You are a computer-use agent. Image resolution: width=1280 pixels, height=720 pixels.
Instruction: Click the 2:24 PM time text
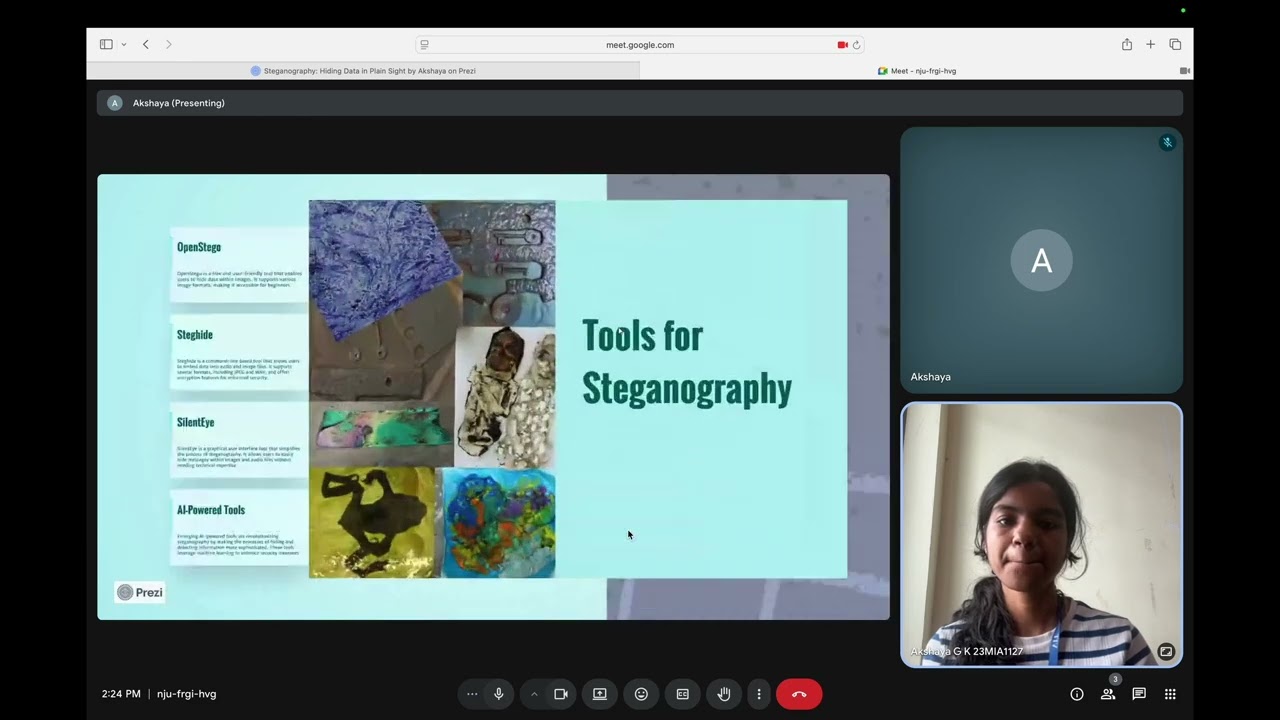pos(121,694)
